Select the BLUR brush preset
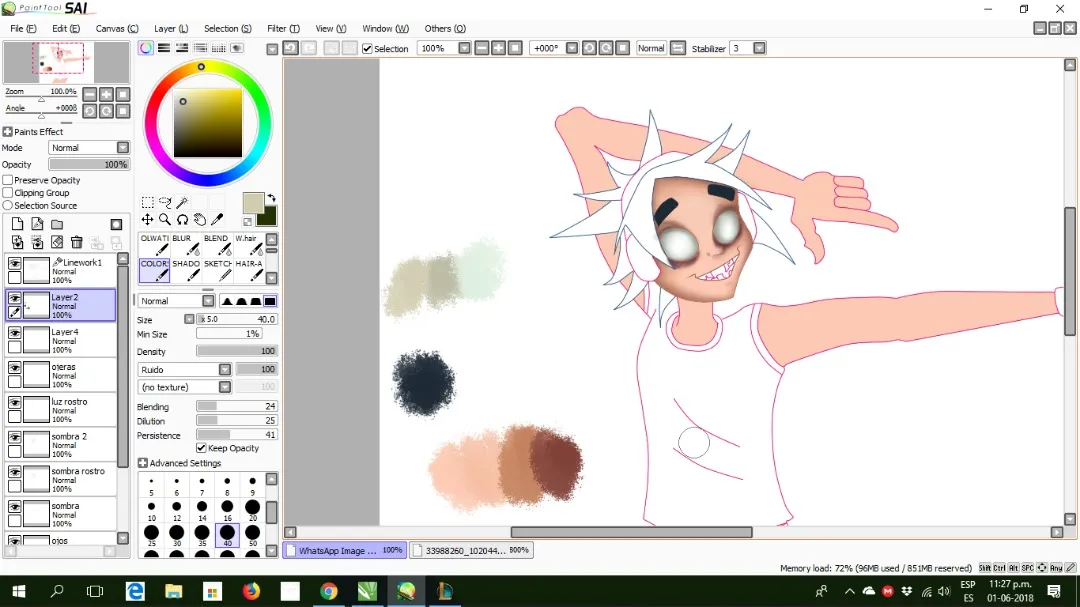The image size is (1080, 607). click(186, 245)
